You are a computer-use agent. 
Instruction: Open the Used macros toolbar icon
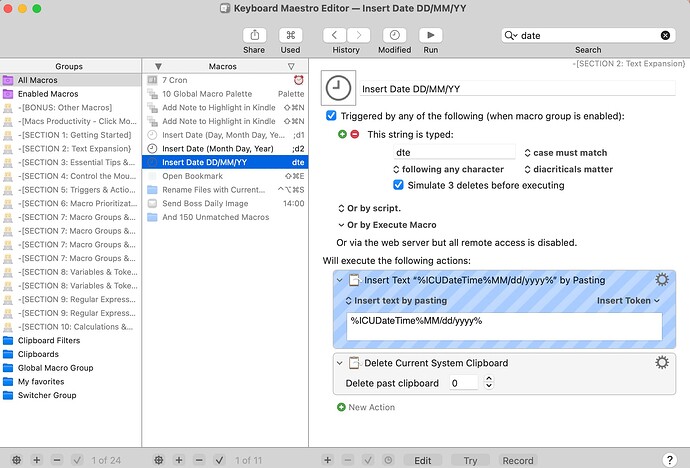(x=290, y=34)
